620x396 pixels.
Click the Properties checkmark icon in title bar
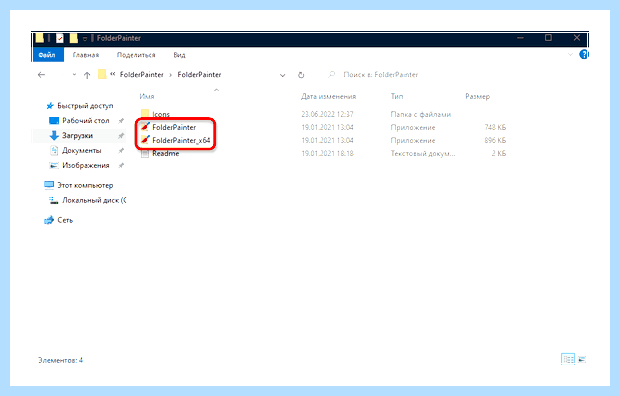coord(60,38)
